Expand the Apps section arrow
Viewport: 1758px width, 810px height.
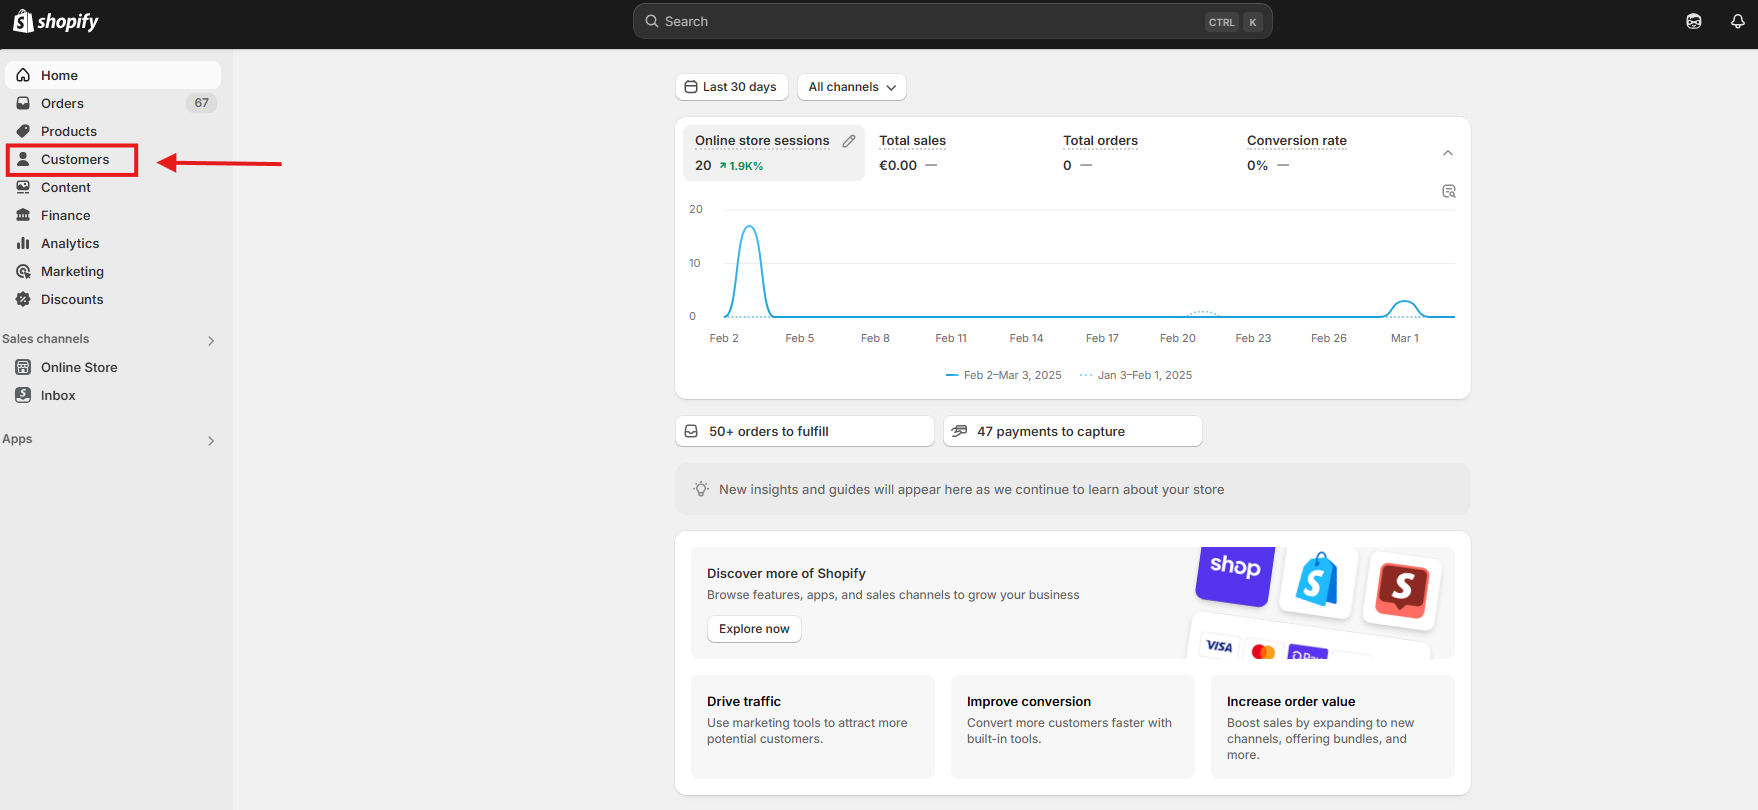[211, 441]
